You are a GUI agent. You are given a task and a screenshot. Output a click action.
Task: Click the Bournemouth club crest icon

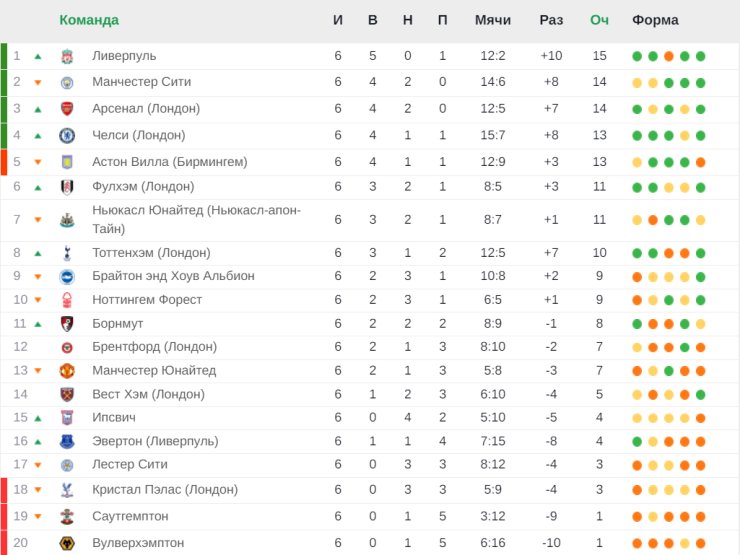click(x=67, y=323)
